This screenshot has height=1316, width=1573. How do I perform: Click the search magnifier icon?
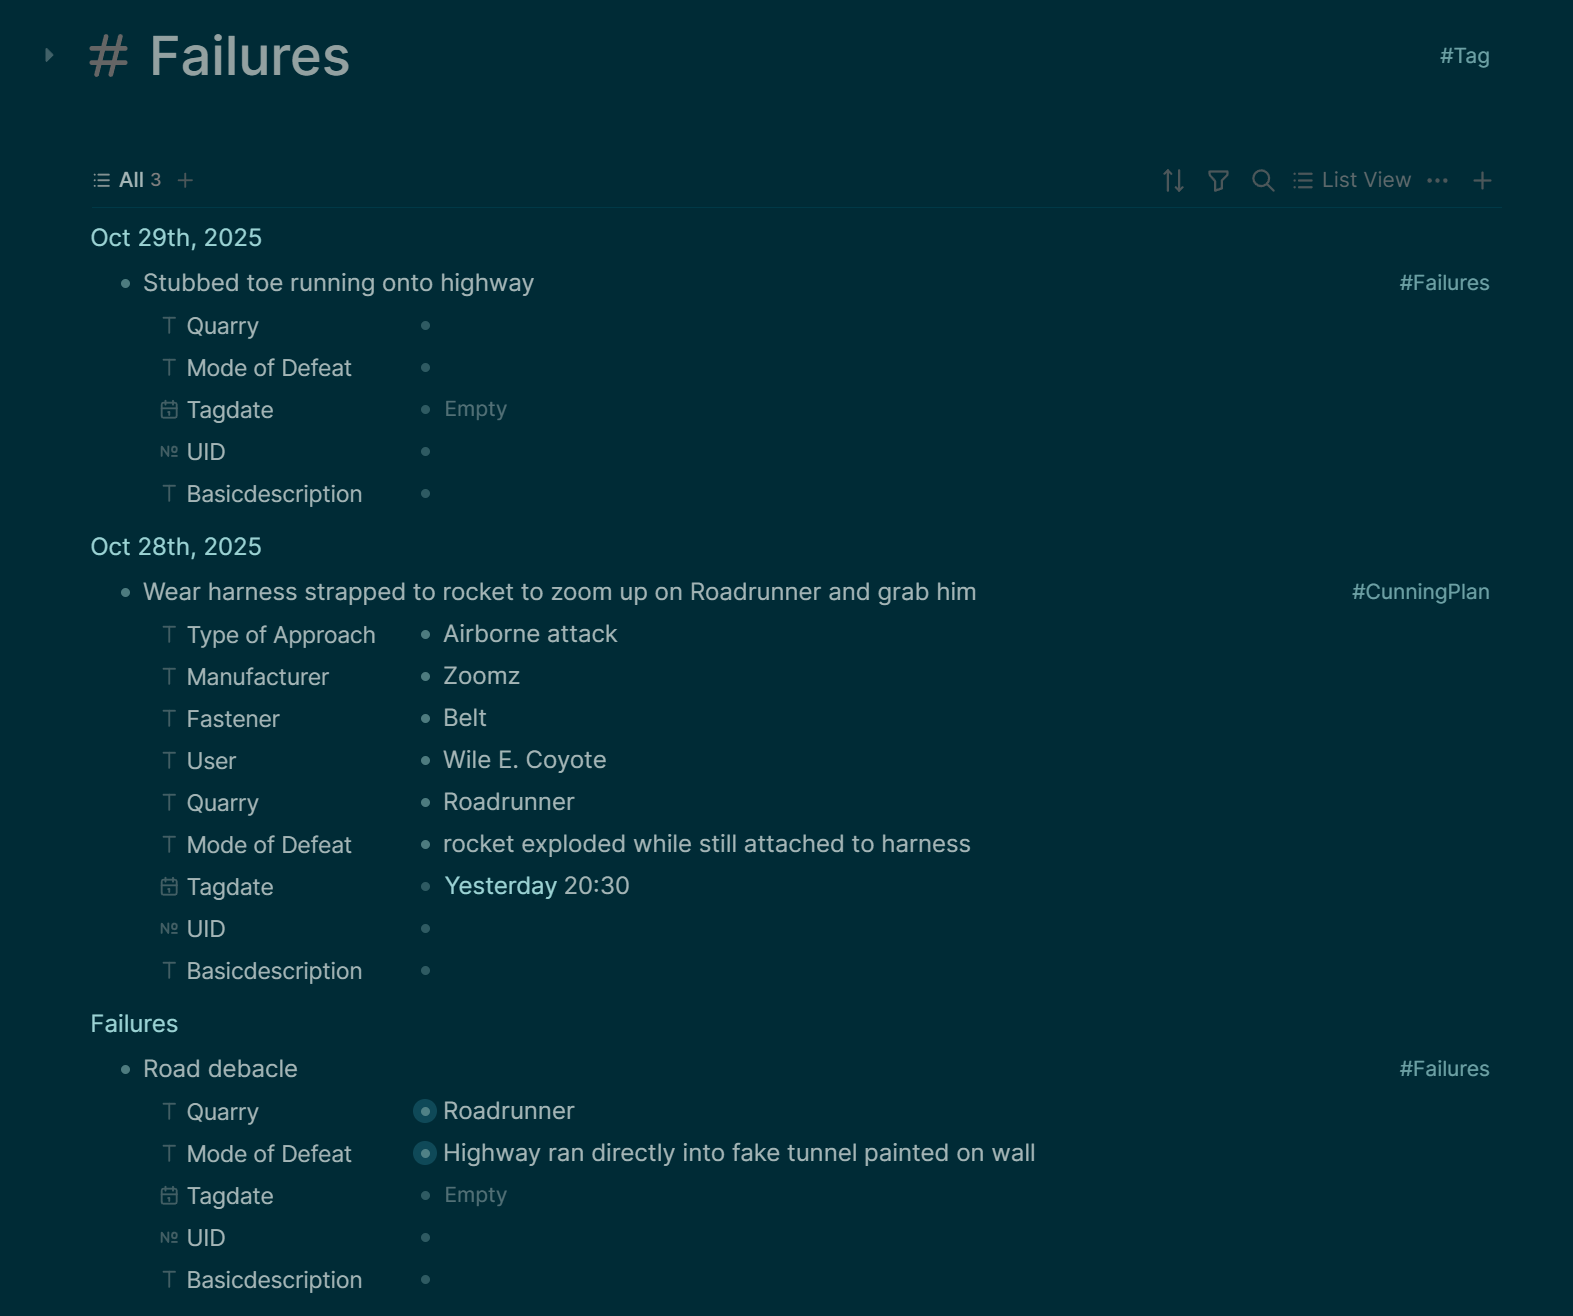[x=1263, y=181]
